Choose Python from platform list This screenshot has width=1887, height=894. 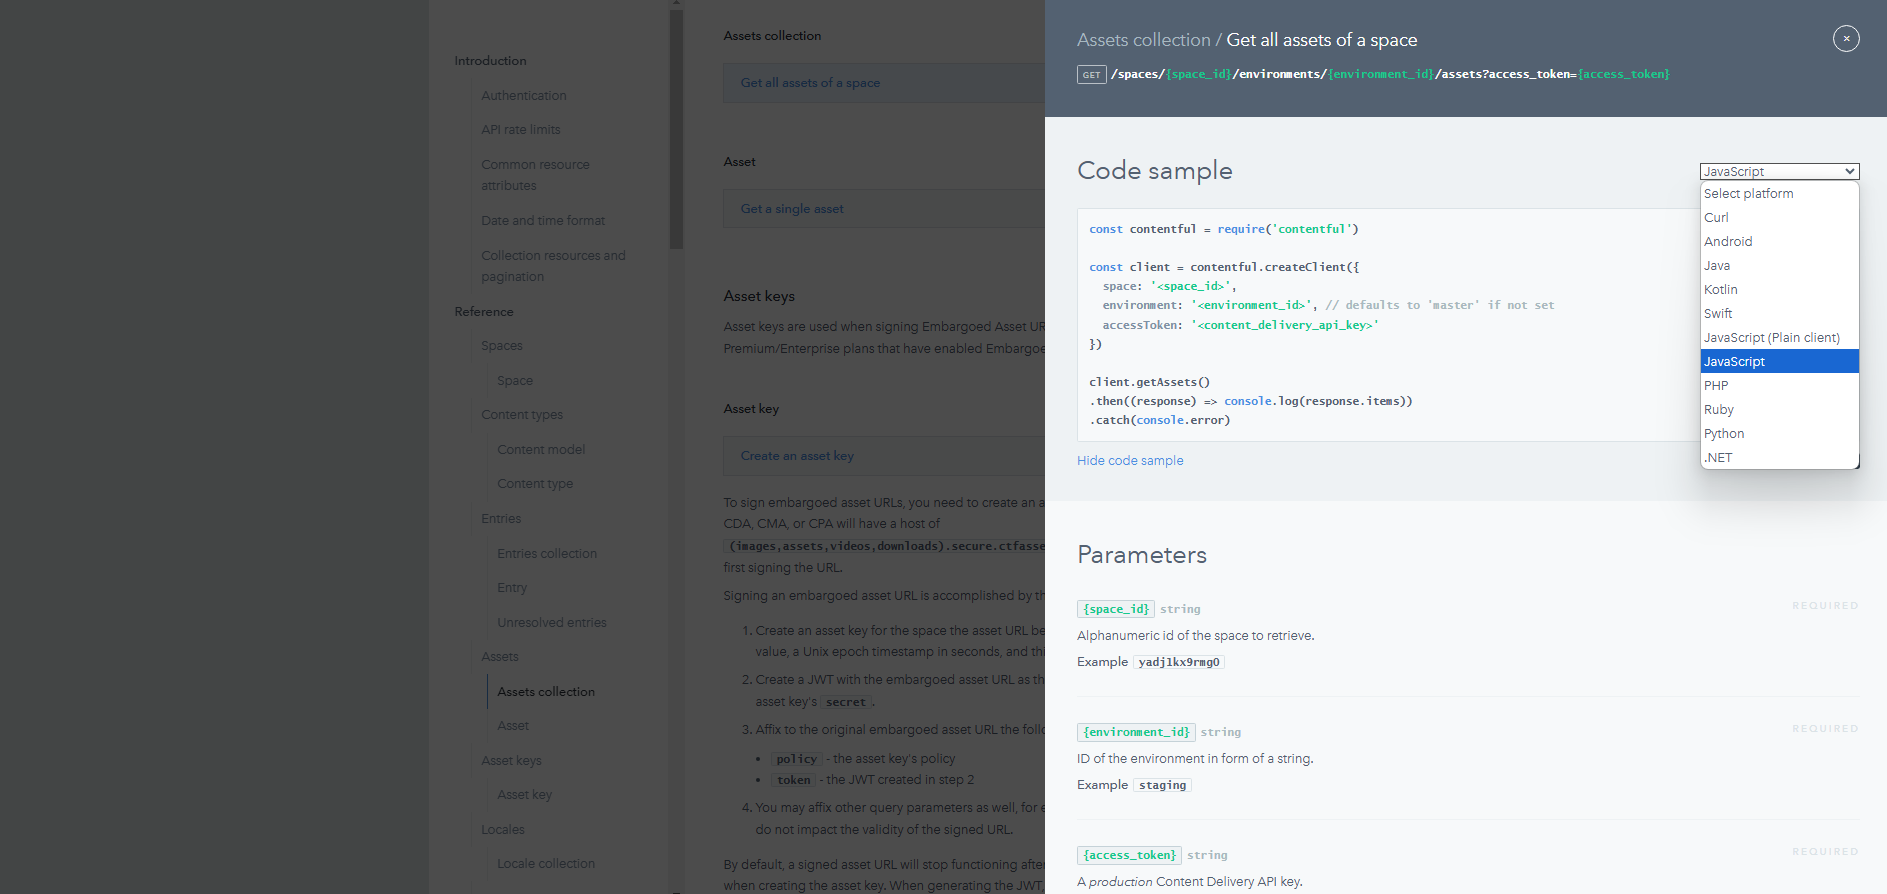click(1779, 433)
